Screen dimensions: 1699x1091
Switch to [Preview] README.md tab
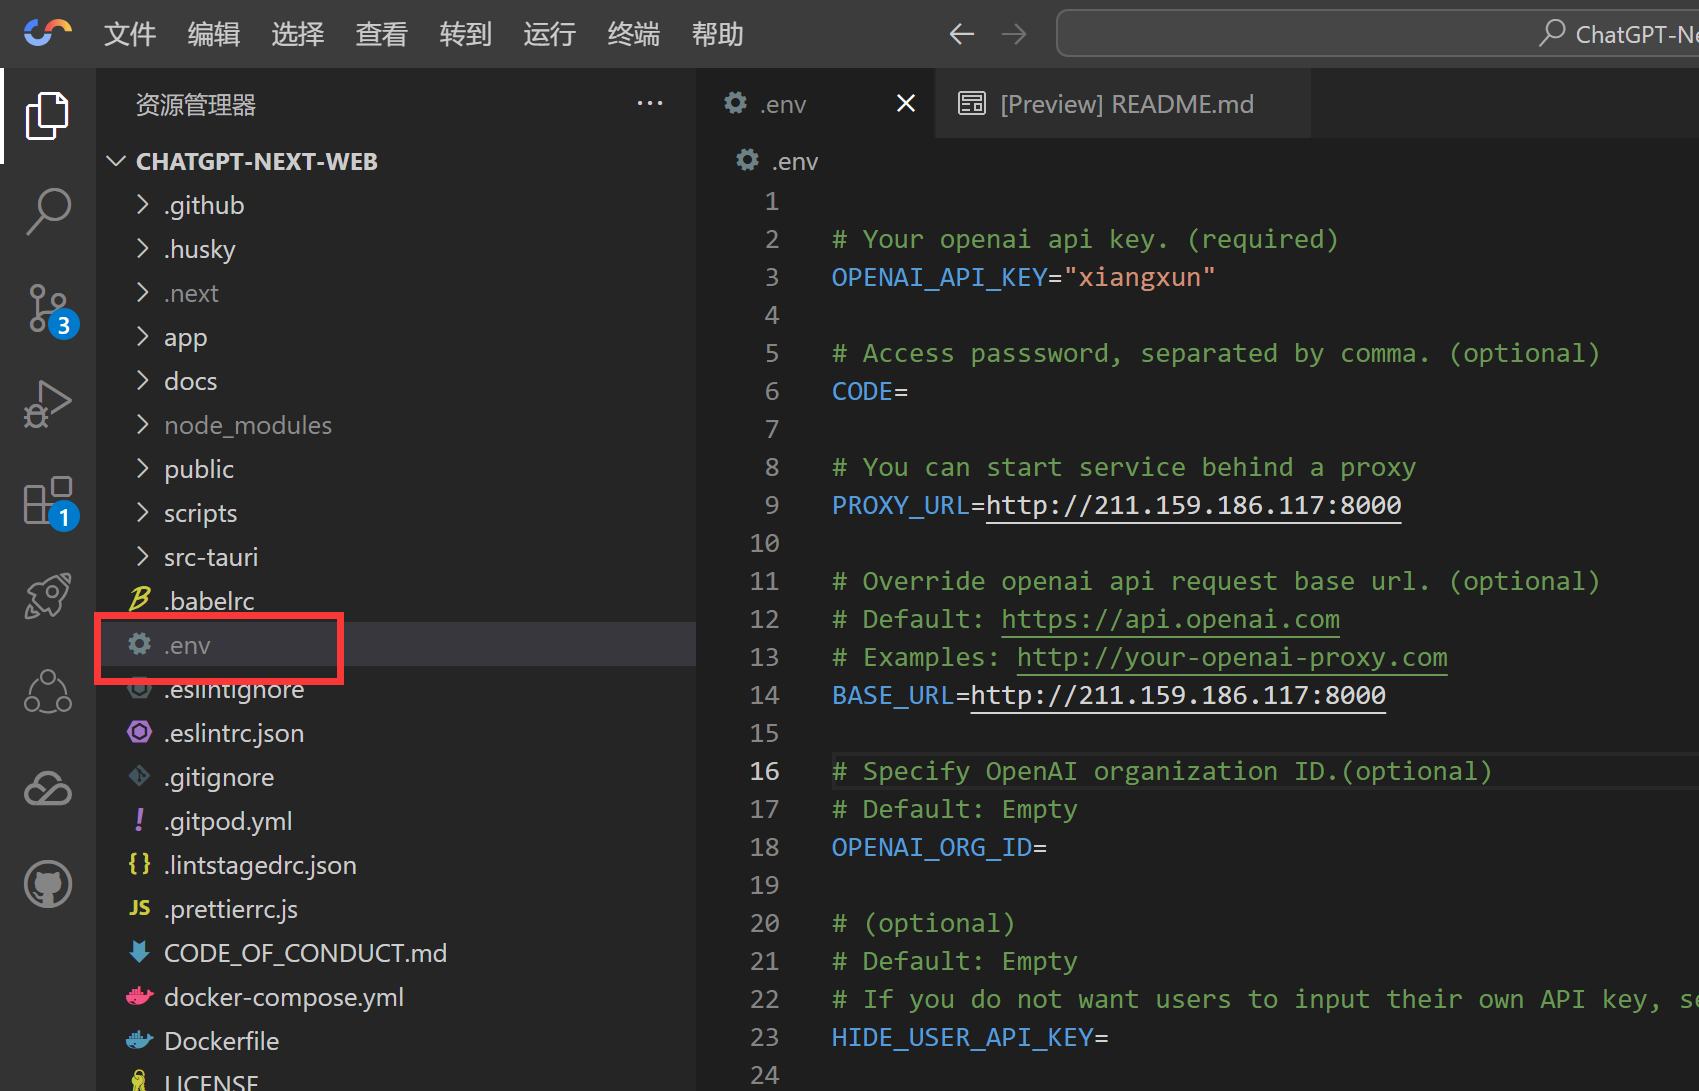[x=1122, y=103]
